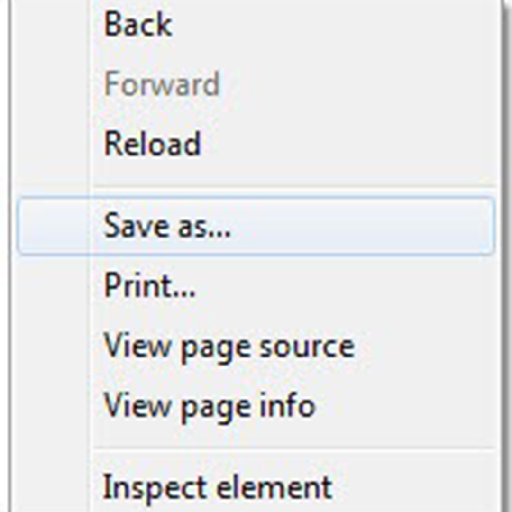This screenshot has height=512, width=512.
Task: Click the currently highlighted menu item
Action: 256,226
